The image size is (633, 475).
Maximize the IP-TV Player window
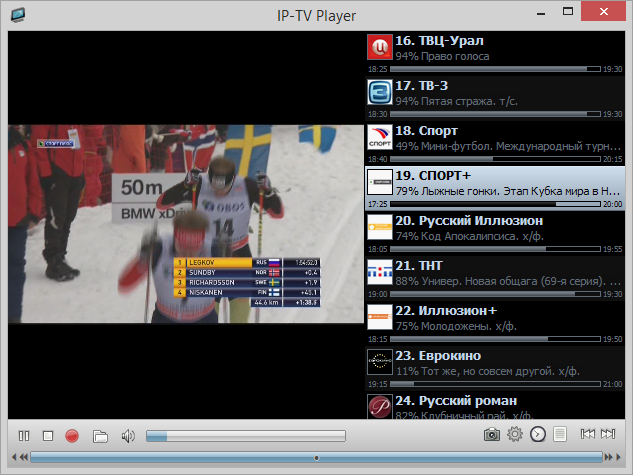point(568,11)
